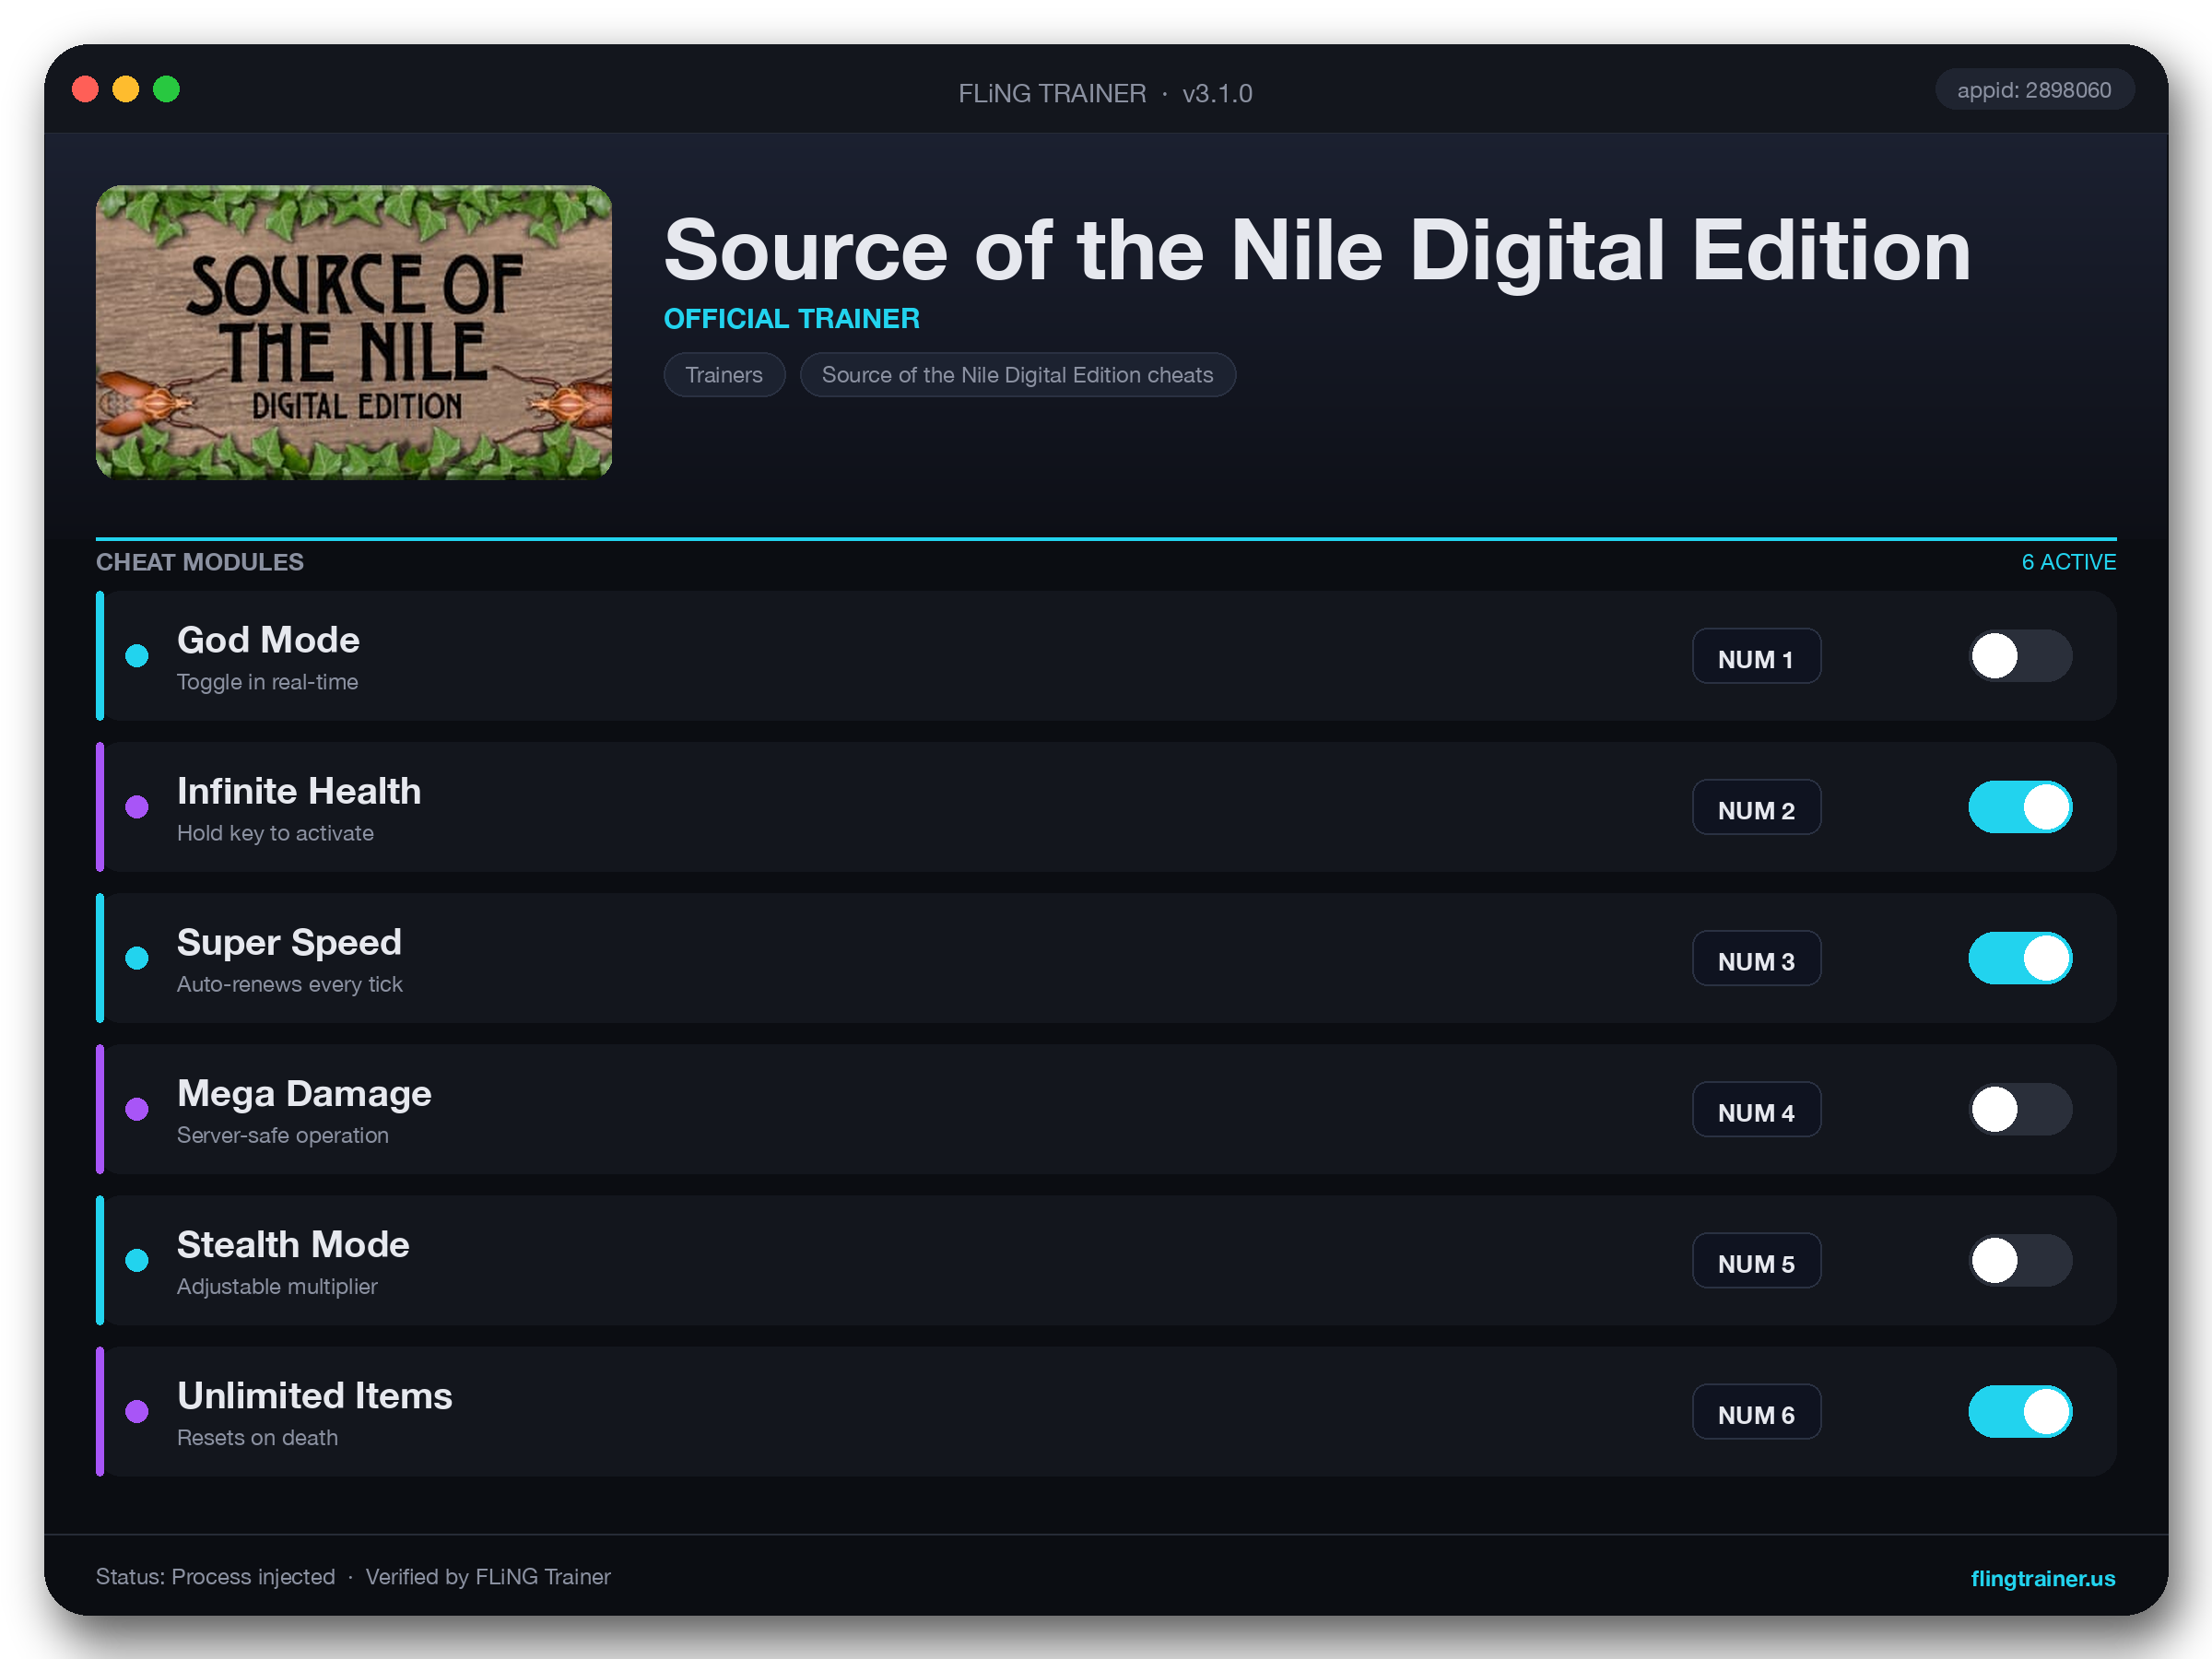Click the NUM 3 hotkey button
Image resolution: width=2212 pixels, height=1659 pixels.
(1756, 958)
